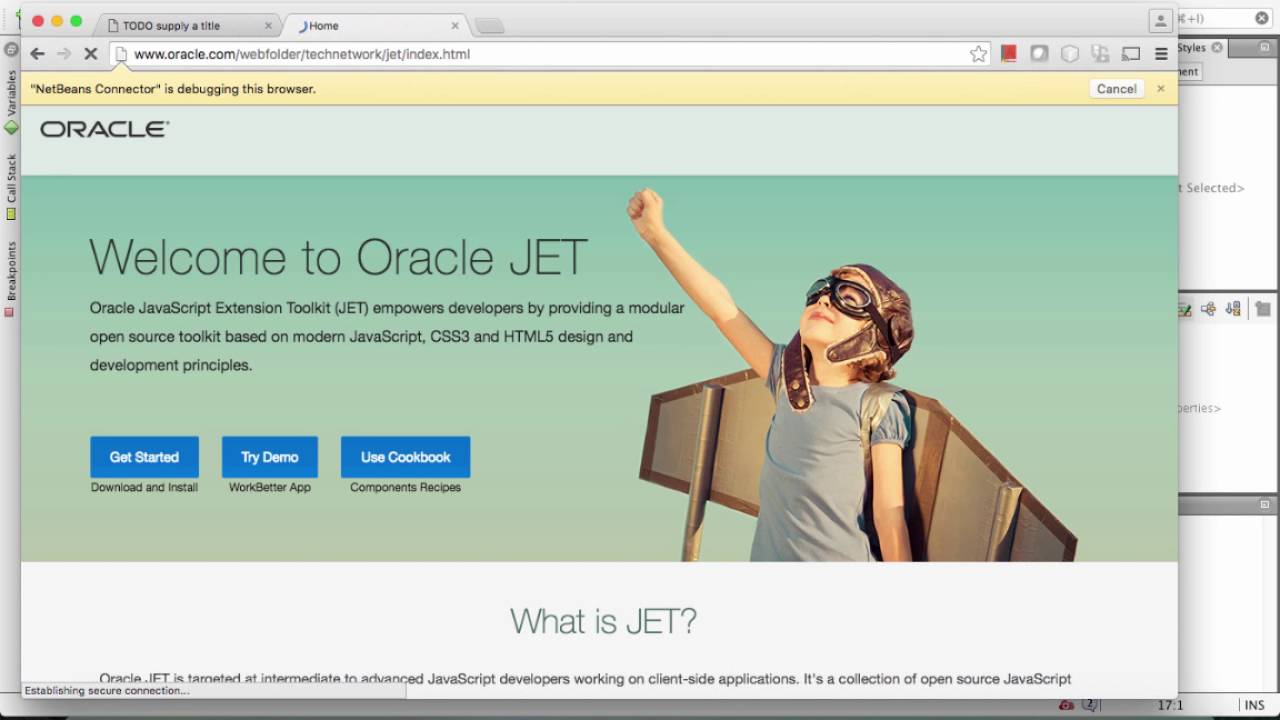Click the Get Started button

144,457
